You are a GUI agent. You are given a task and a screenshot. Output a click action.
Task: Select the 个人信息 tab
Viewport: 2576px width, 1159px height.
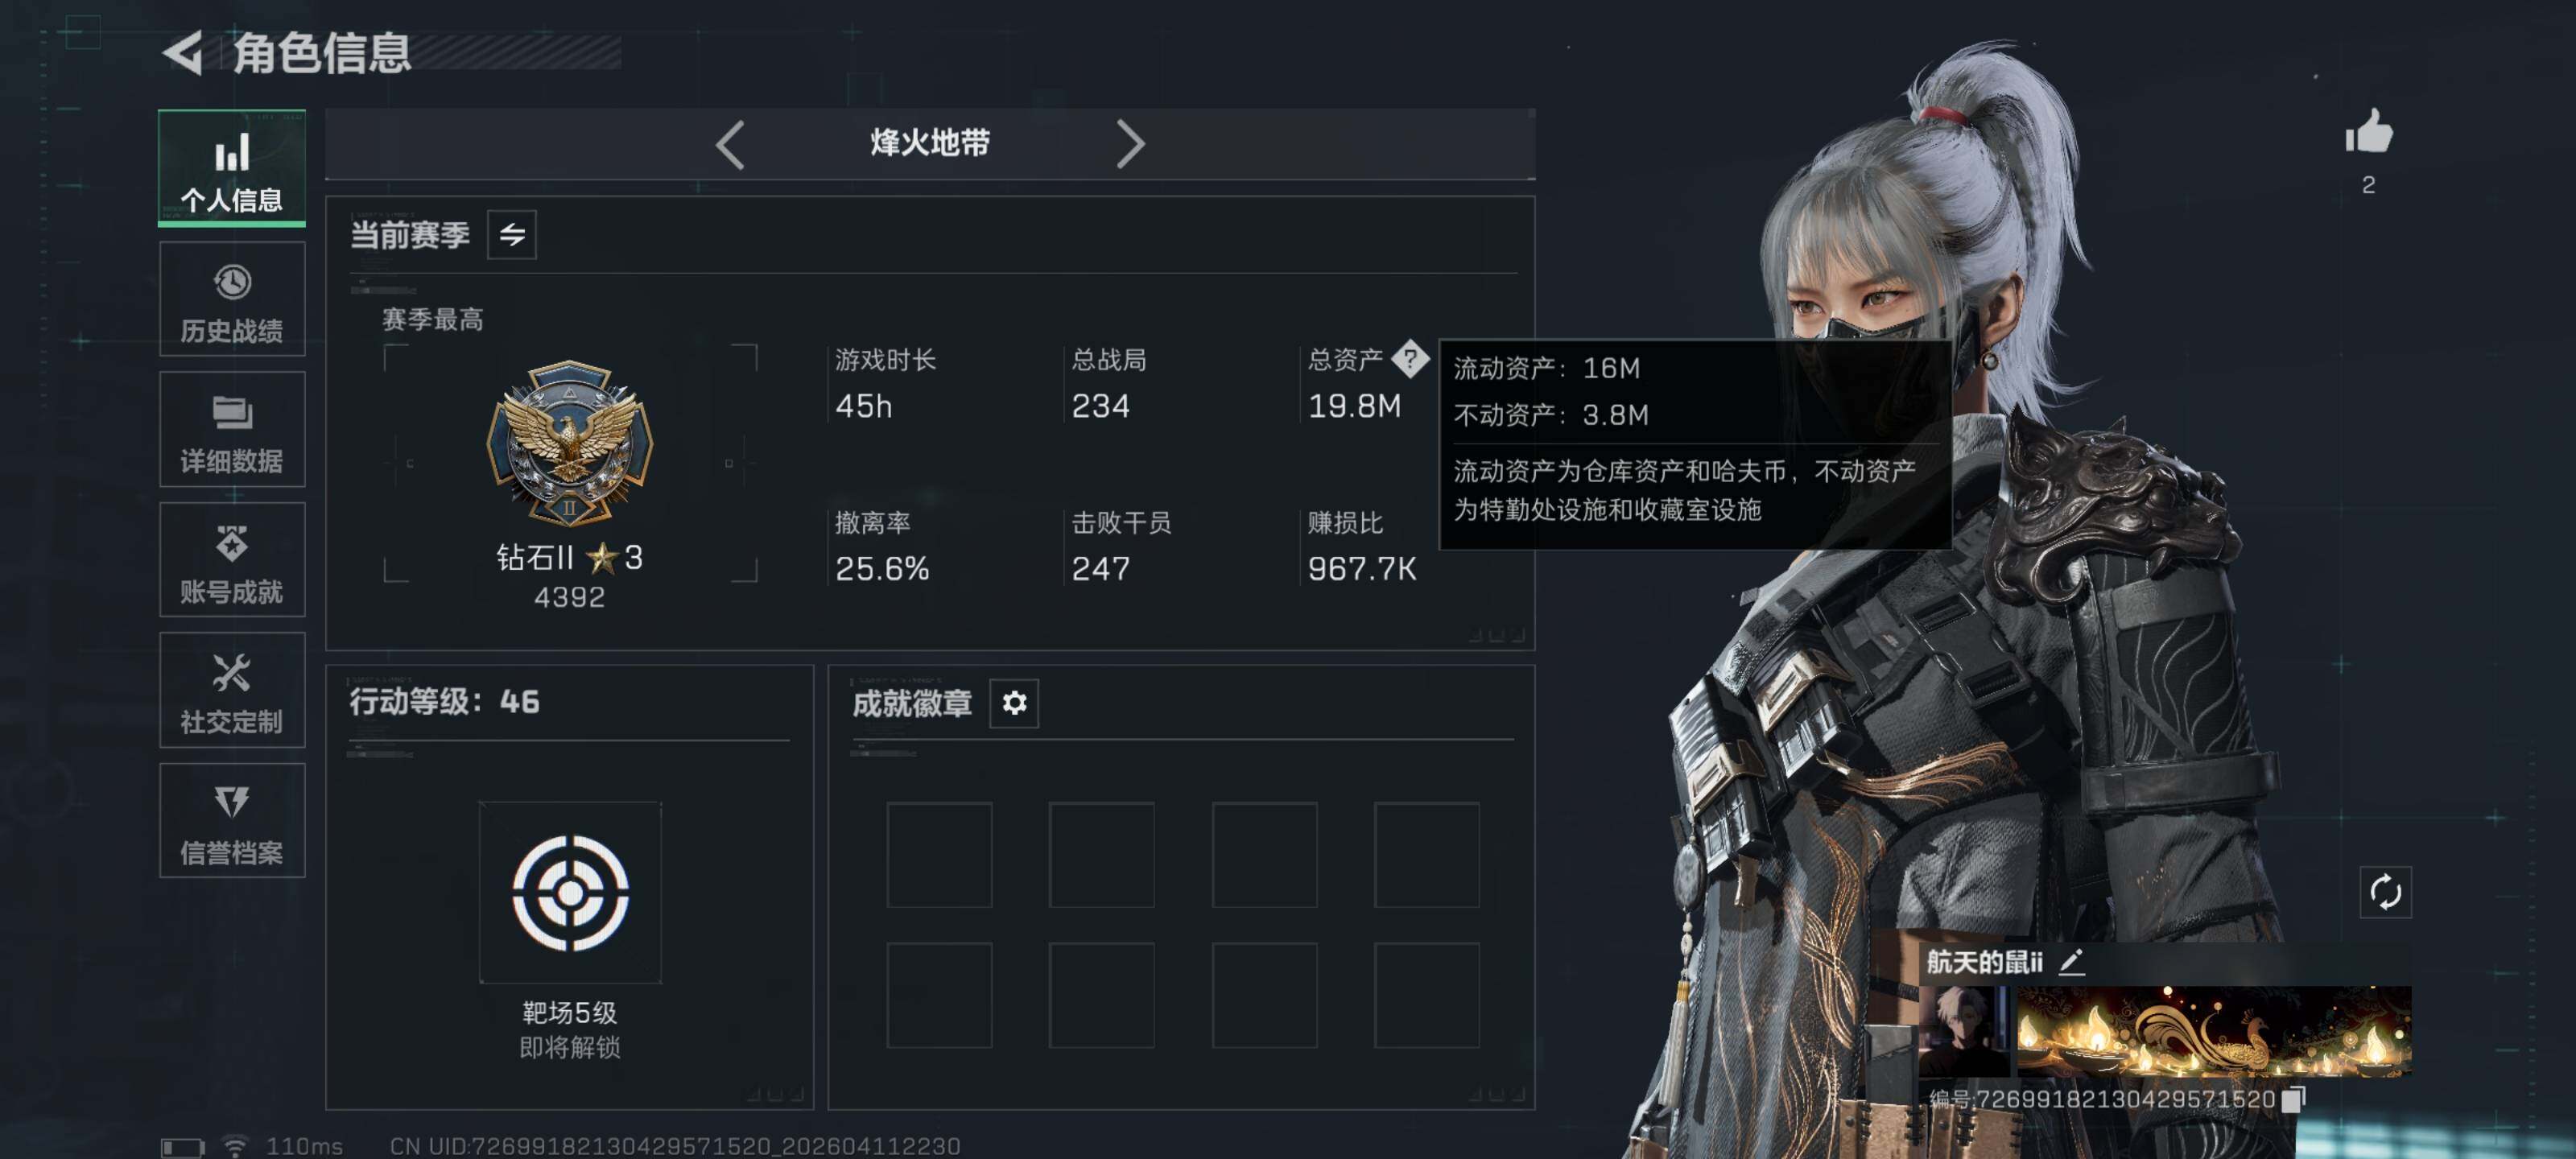coord(232,168)
